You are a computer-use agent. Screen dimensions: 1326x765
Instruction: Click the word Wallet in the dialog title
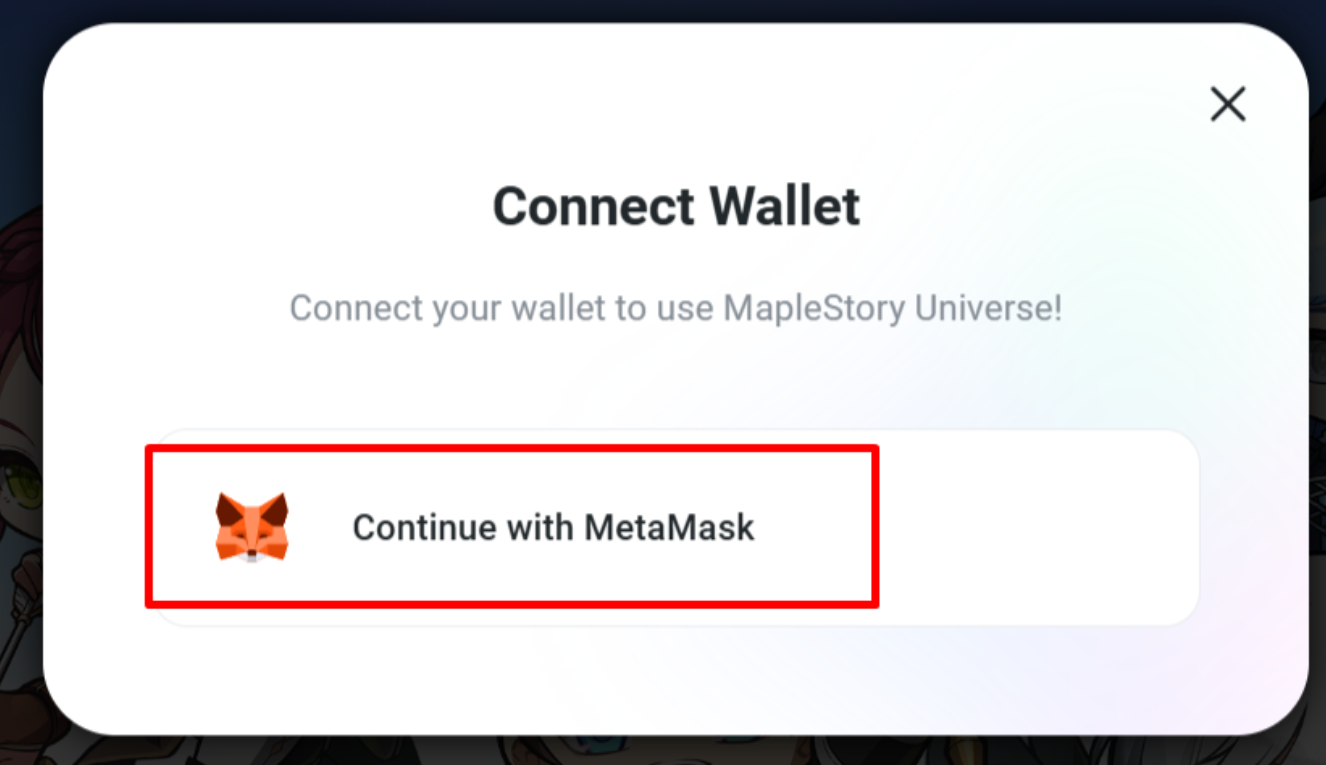[x=783, y=206]
